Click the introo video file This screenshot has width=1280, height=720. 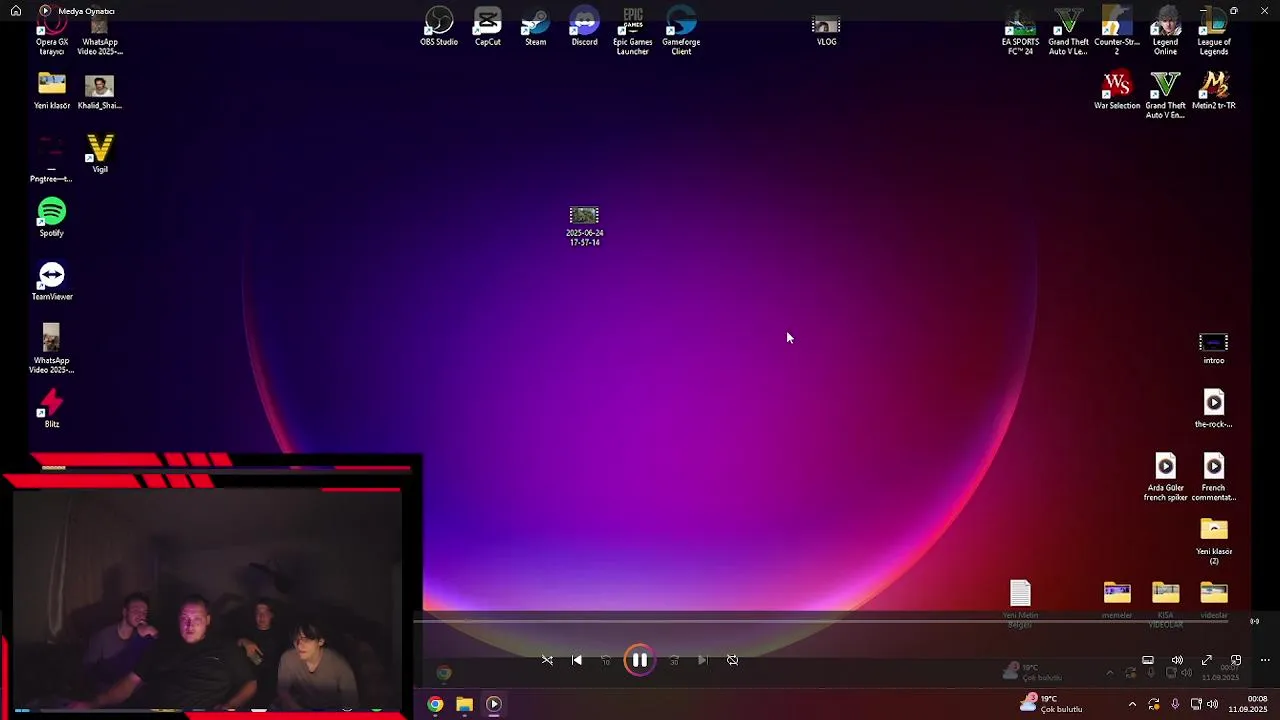(x=1213, y=349)
